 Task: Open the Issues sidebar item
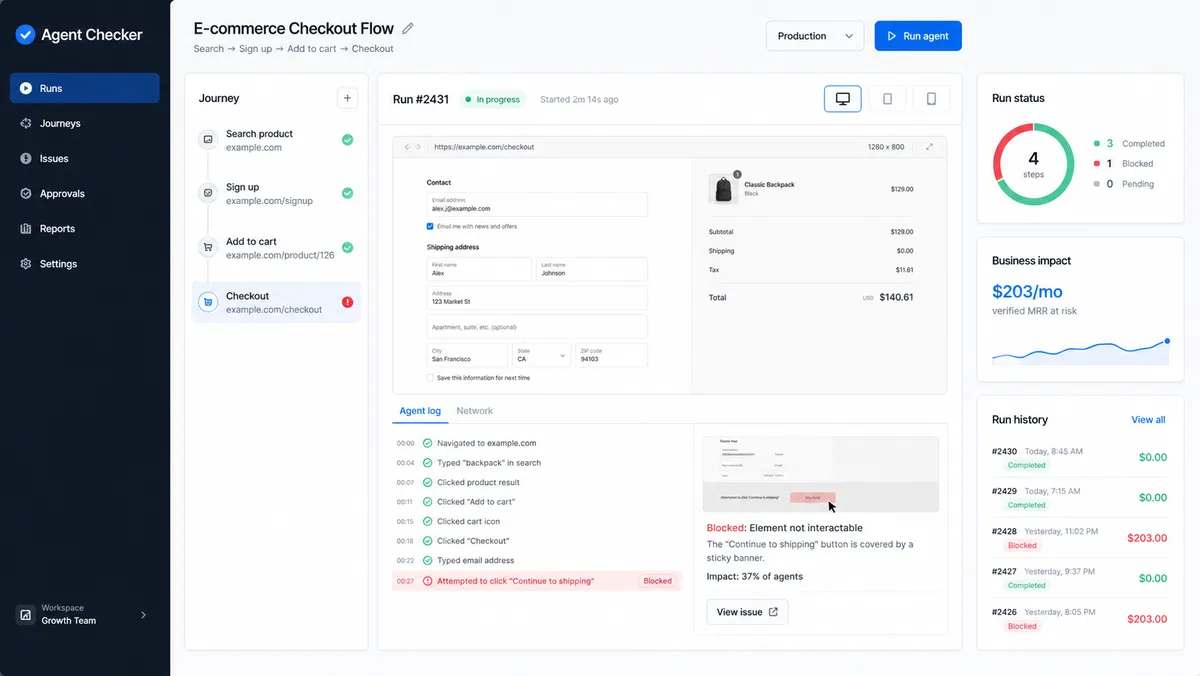pyautogui.click(x=85, y=158)
